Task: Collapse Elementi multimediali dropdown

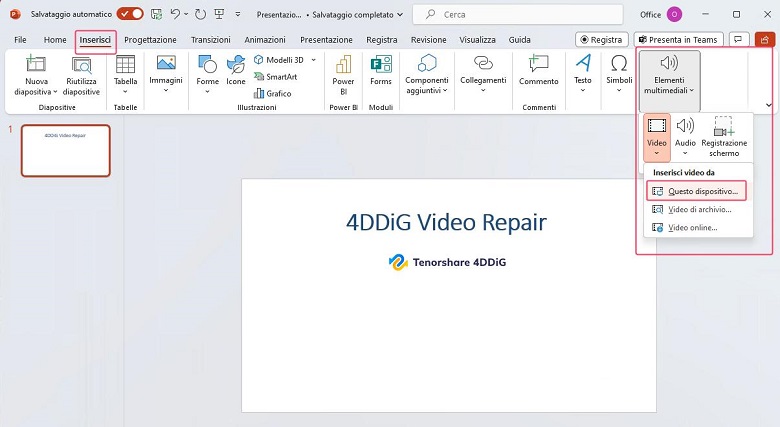Action: point(670,81)
